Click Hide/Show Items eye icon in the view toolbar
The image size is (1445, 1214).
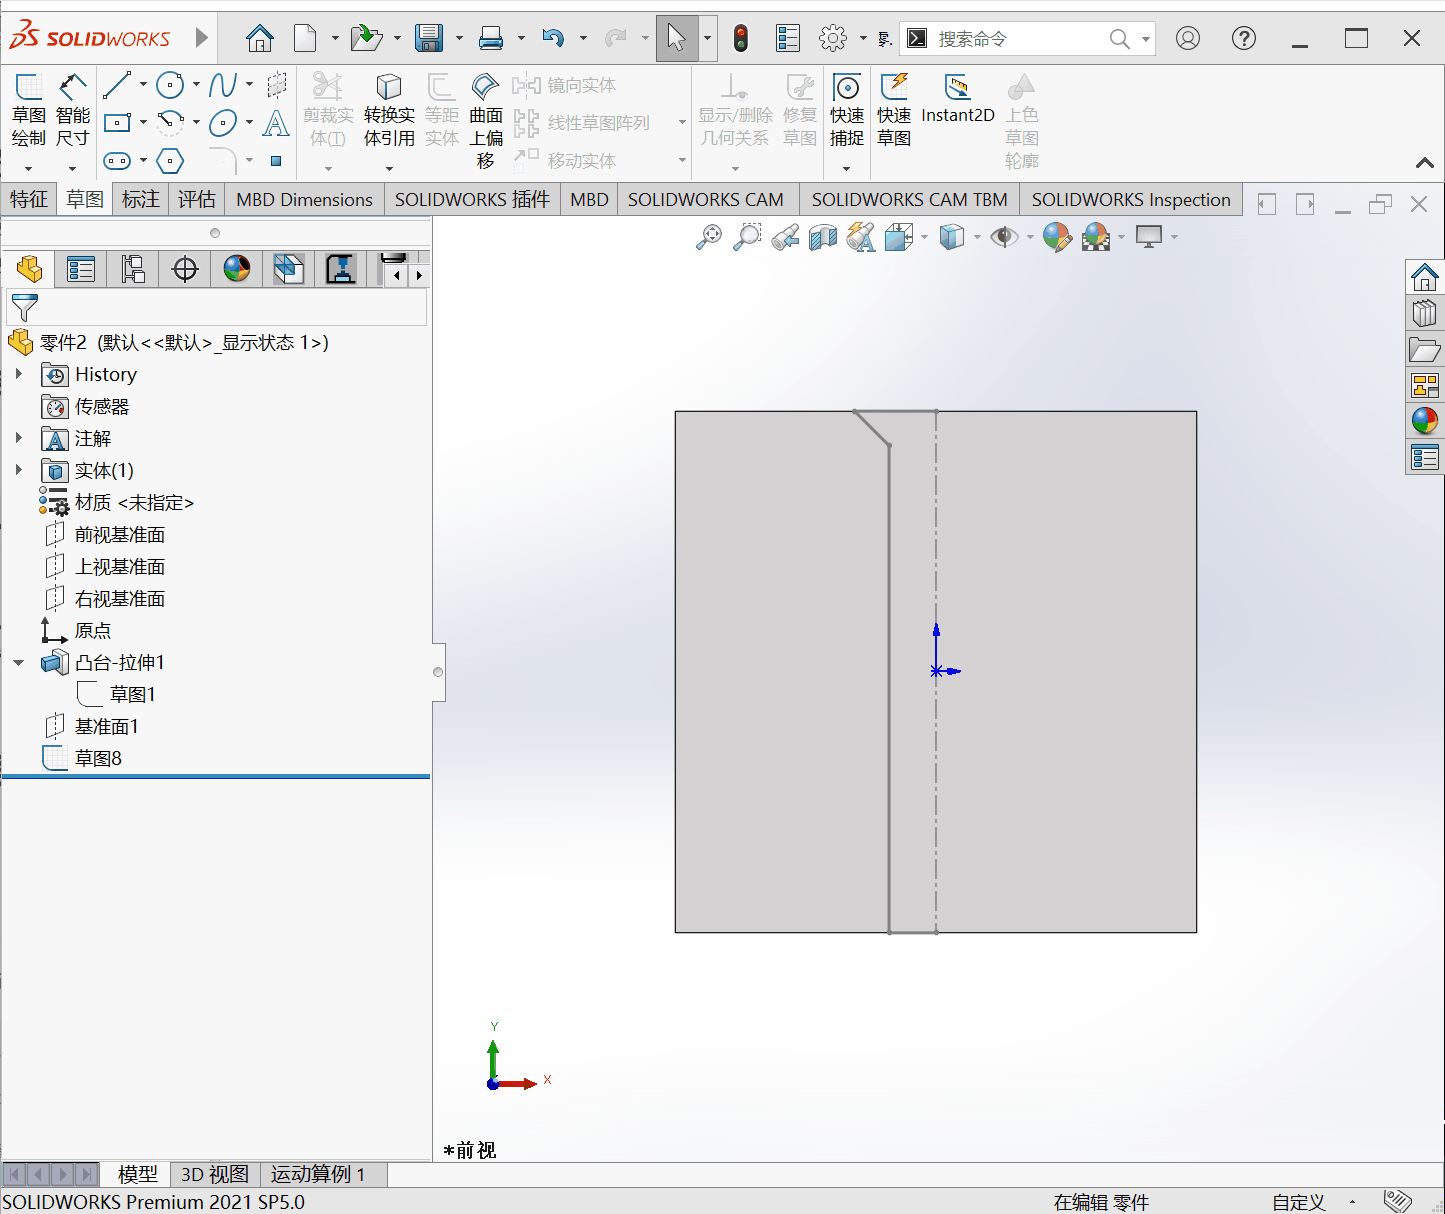pyautogui.click(x=1004, y=237)
